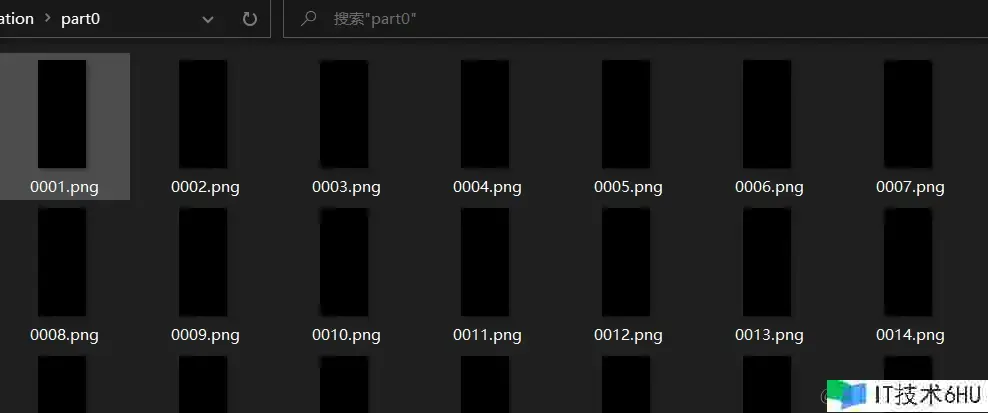Click the search magnifier icon
Image resolution: width=988 pixels, height=413 pixels.
(308, 19)
